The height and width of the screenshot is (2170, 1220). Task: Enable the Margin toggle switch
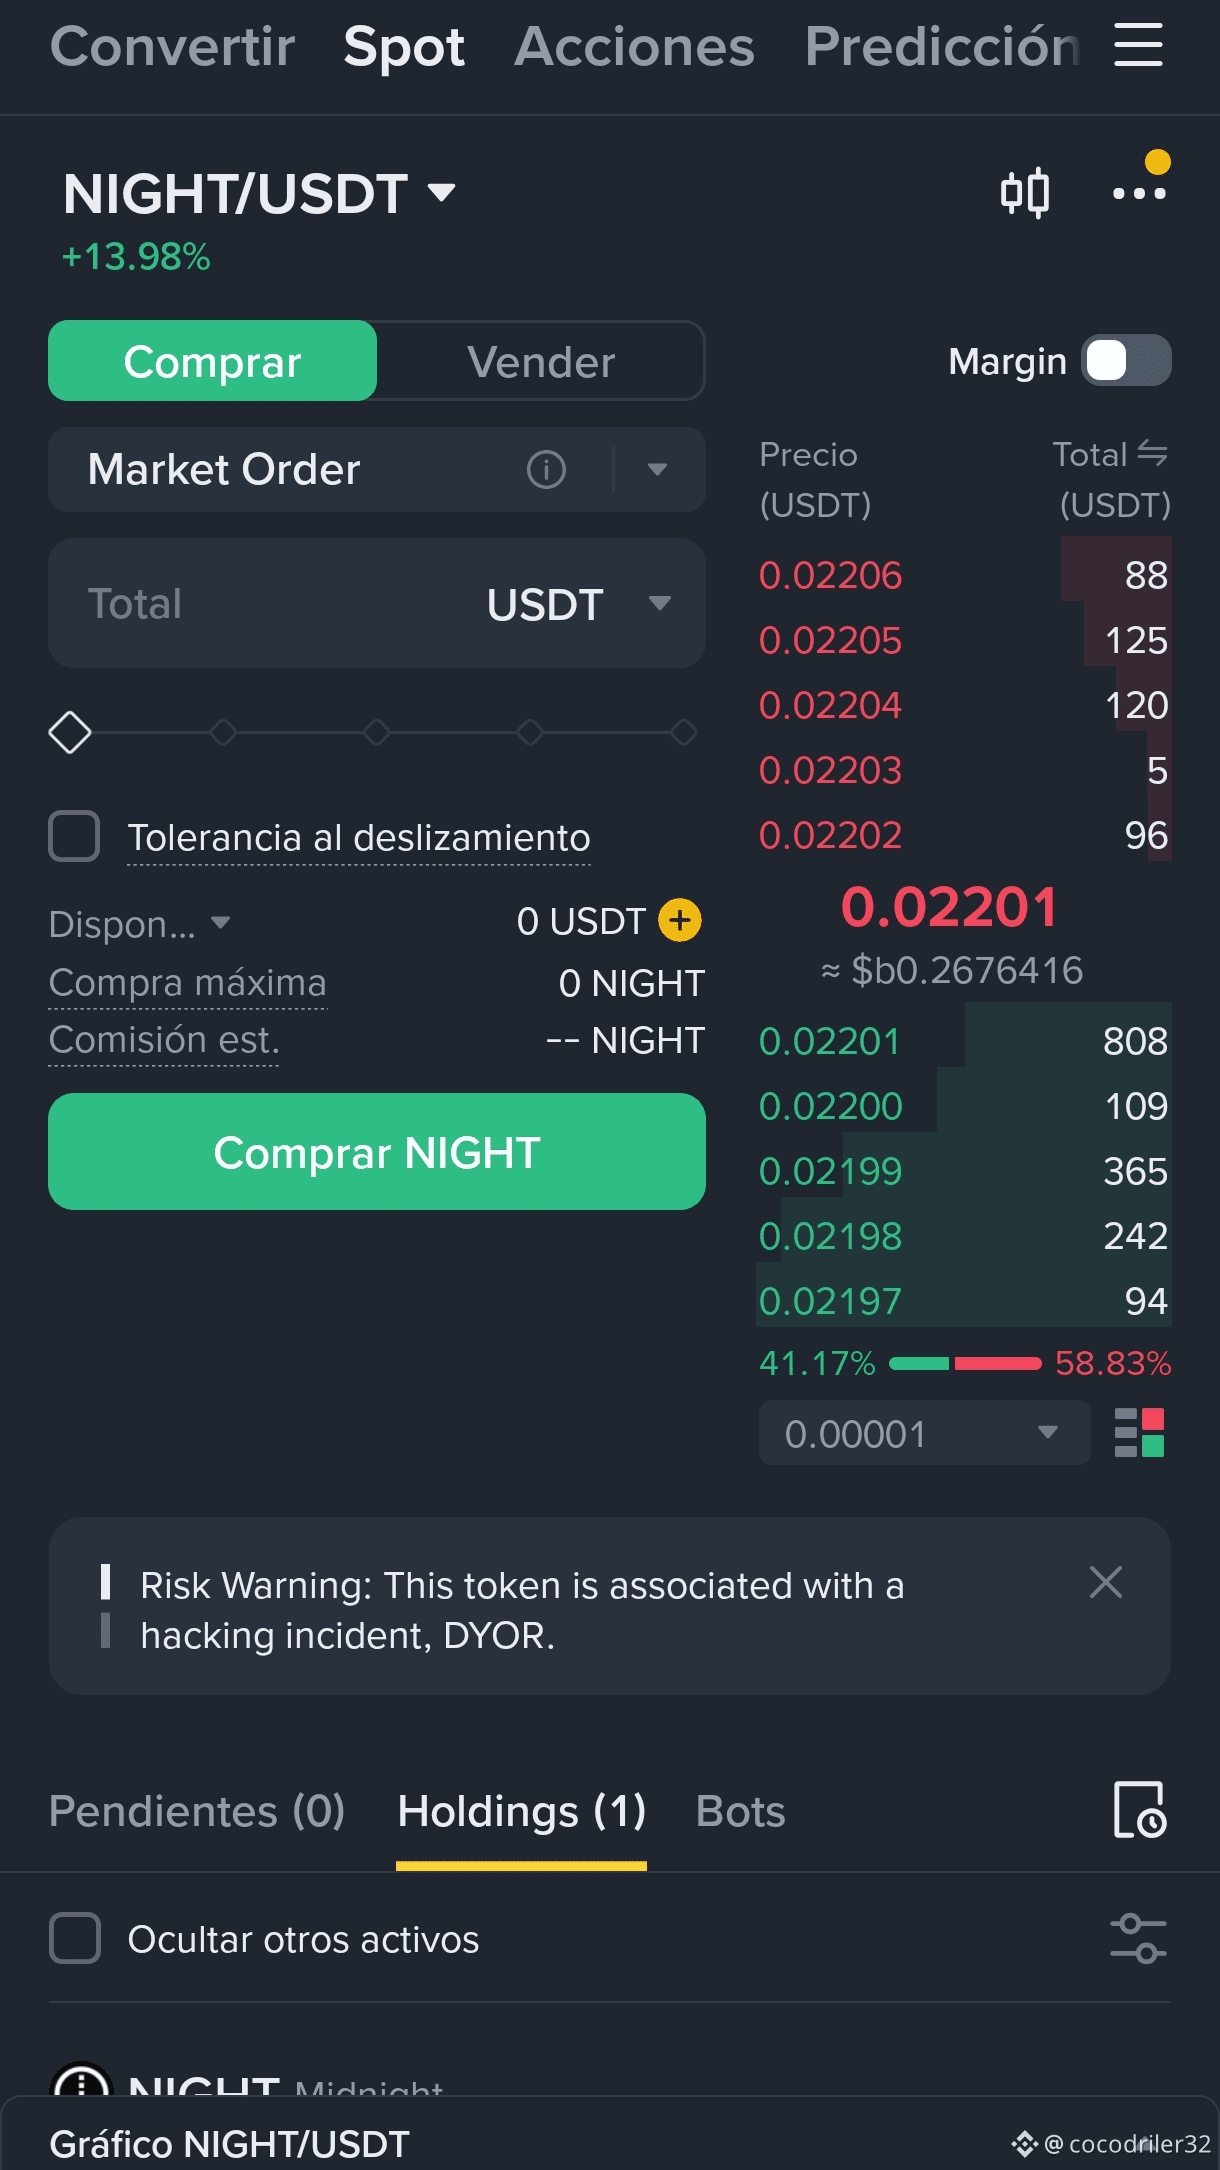point(1126,360)
